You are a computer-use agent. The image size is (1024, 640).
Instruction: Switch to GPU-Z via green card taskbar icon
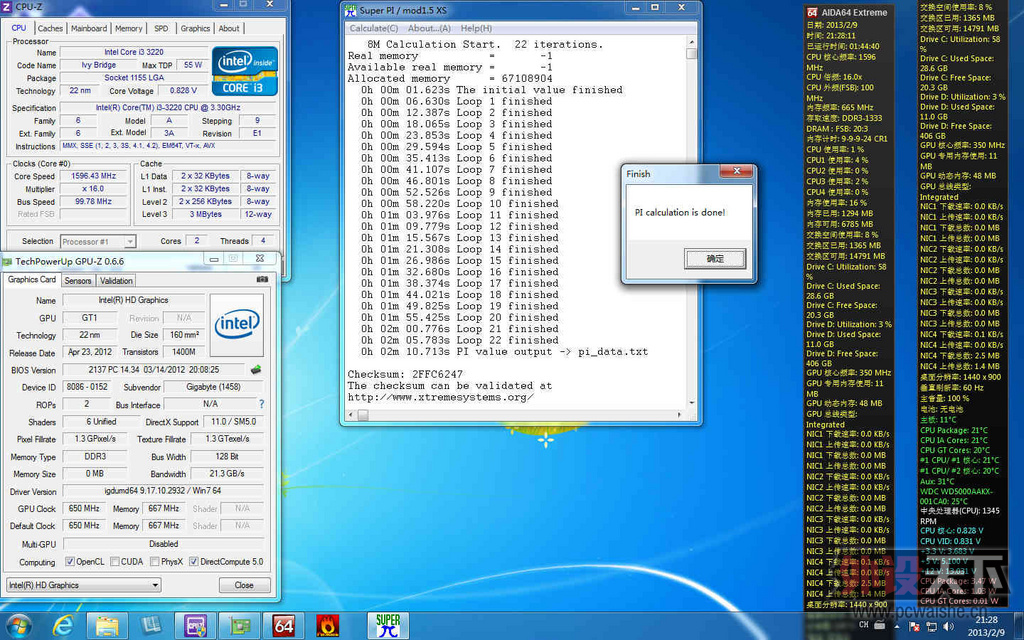point(239,626)
